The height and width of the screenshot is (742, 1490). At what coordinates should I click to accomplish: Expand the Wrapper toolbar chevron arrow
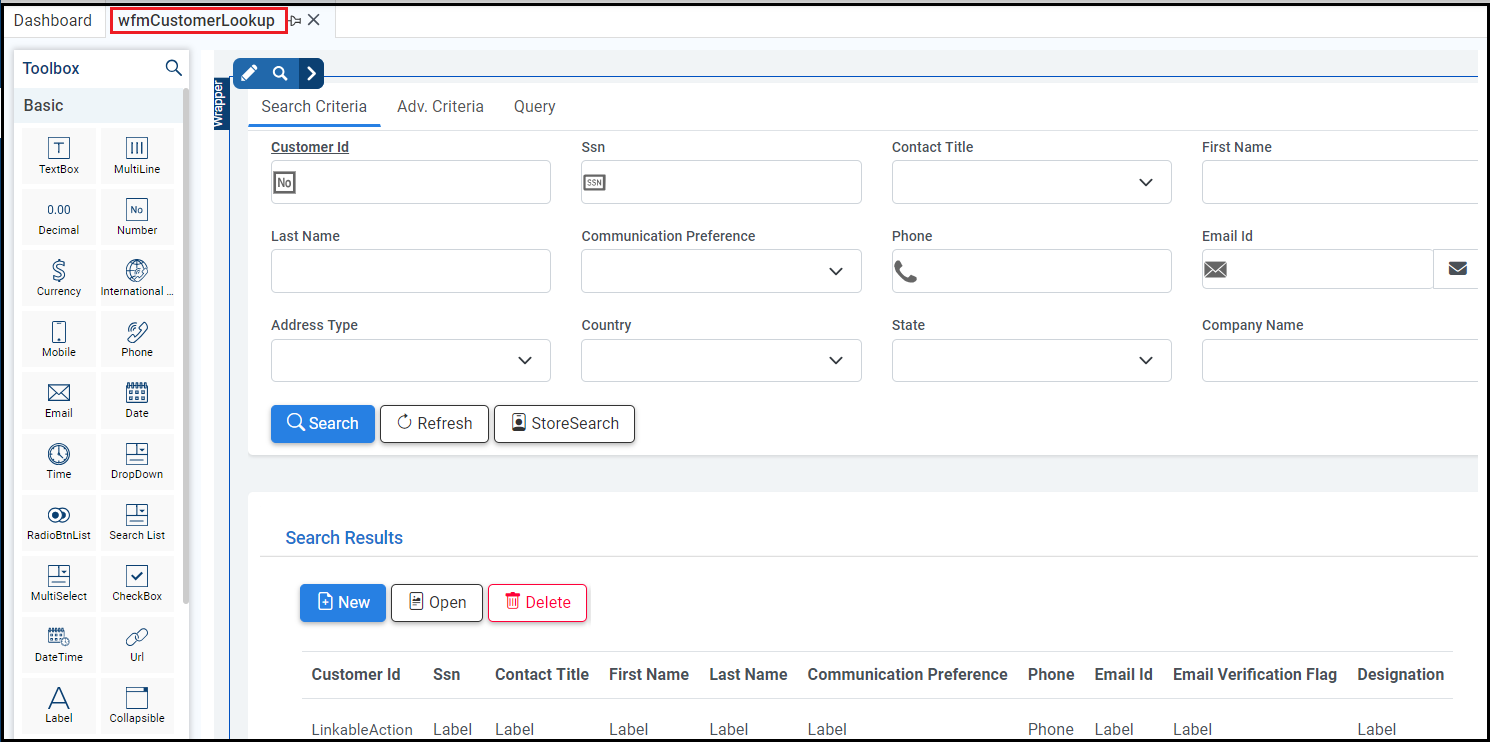(x=311, y=73)
